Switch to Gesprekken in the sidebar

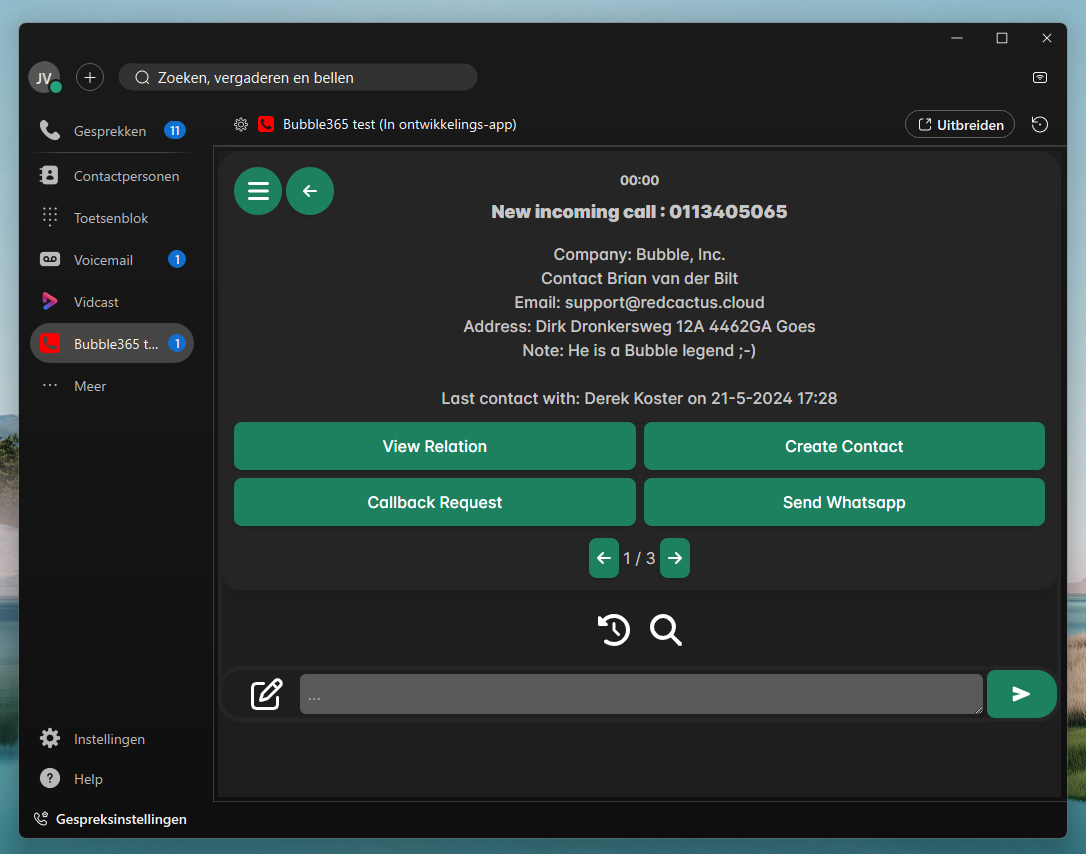click(x=110, y=130)
